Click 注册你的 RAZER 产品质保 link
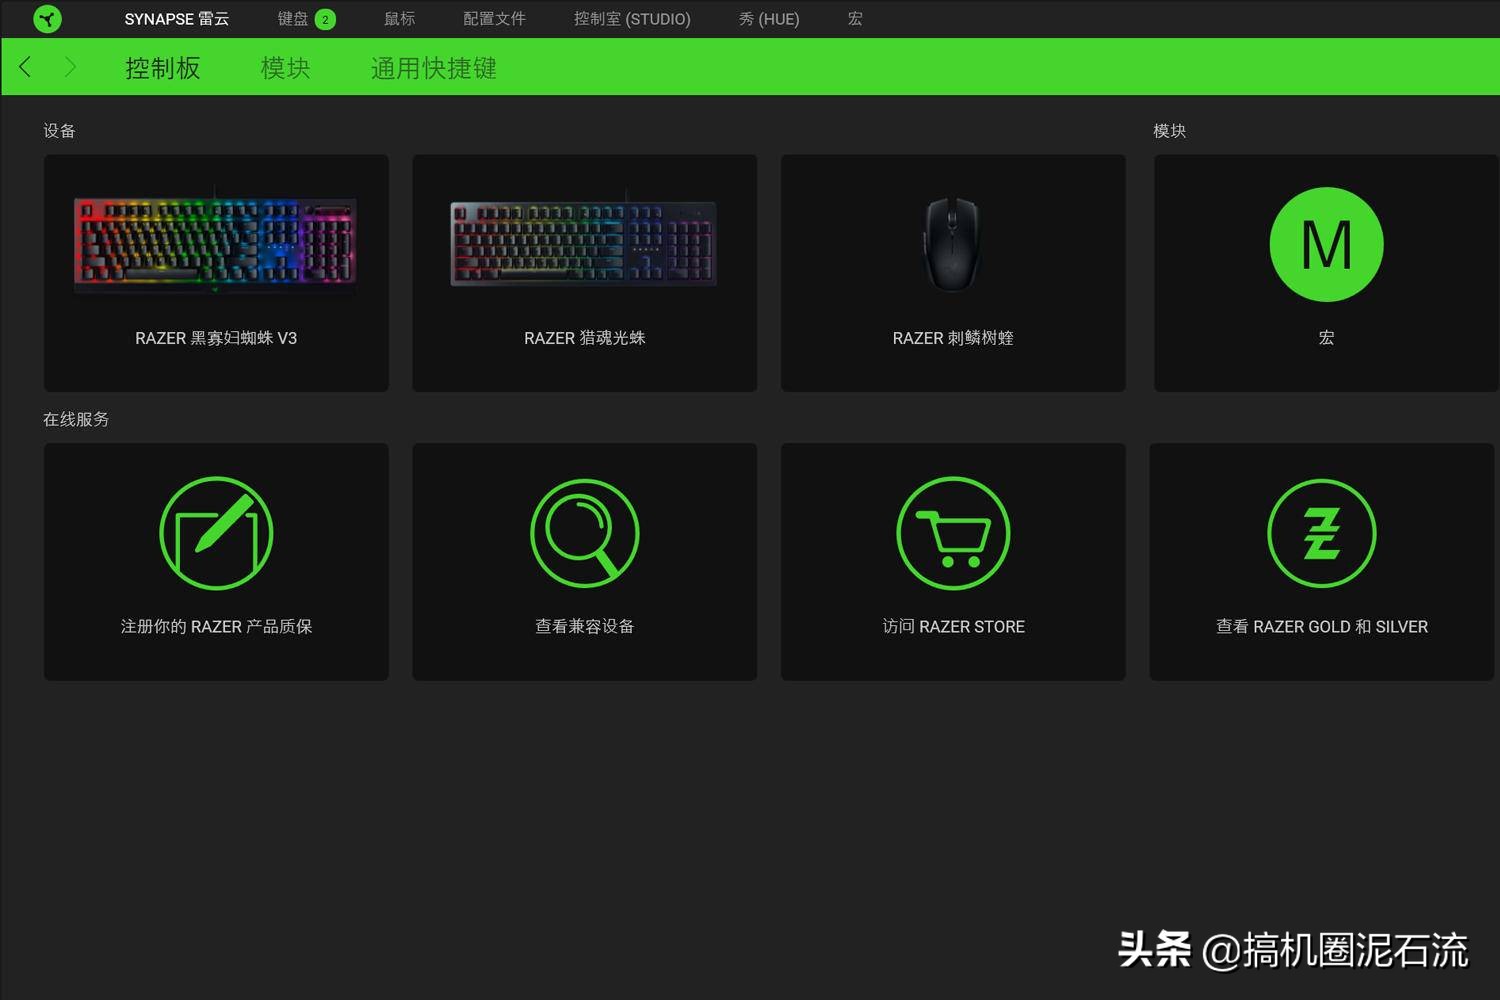 [x=216, y=626]
